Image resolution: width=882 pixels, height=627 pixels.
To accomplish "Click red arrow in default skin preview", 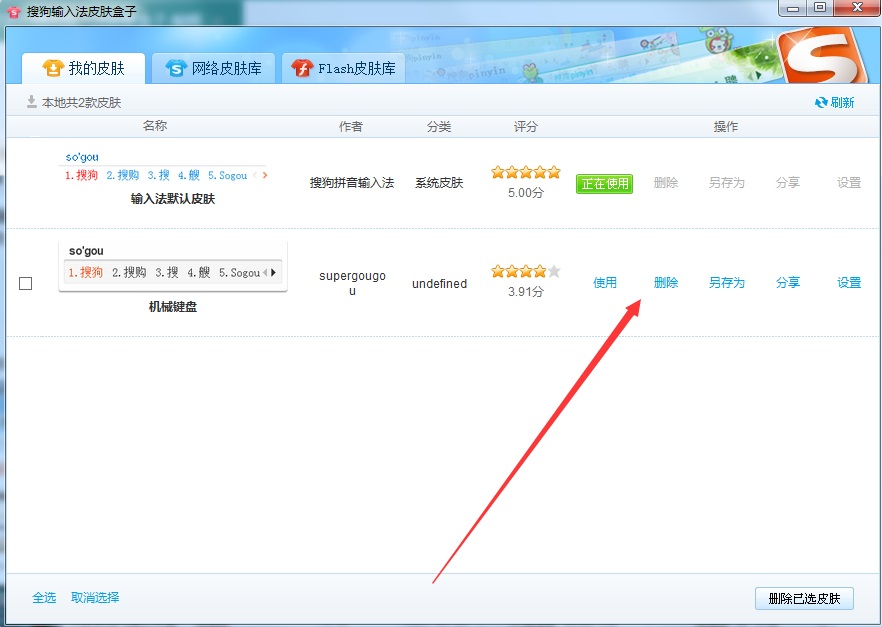I will click(x=264, y=175).
